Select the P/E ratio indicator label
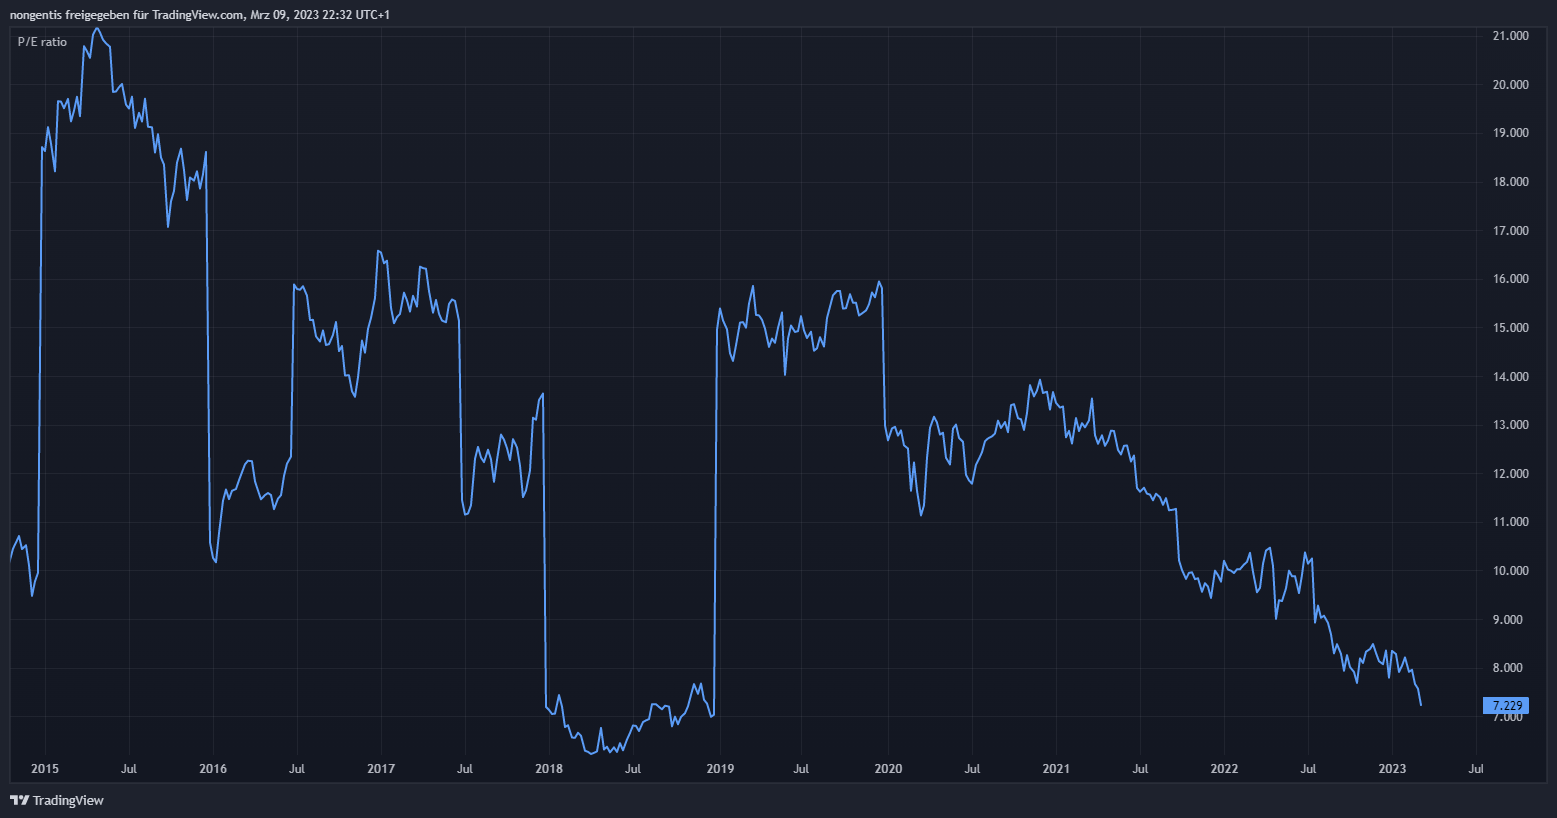This screenshot has width=1557, height=818. (43, 42)
